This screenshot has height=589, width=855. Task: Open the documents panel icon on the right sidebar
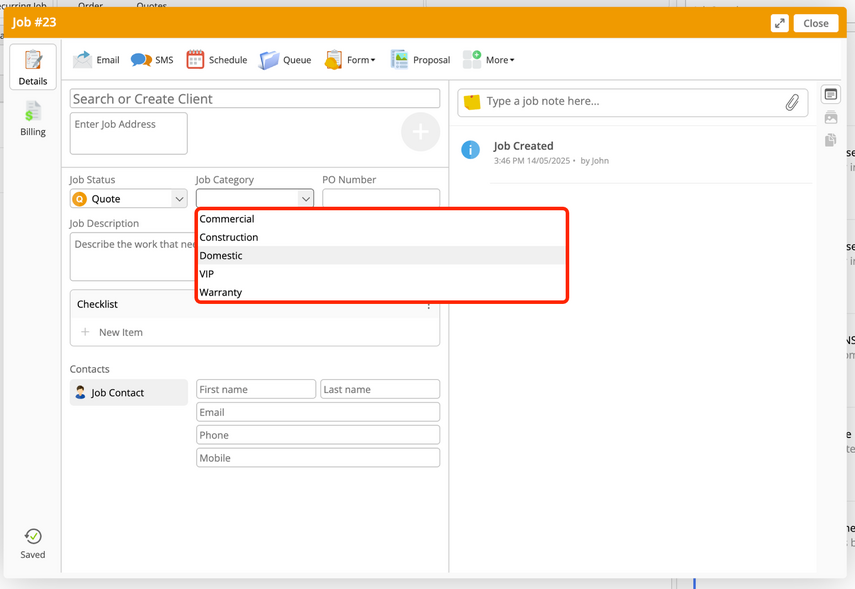(x=830, y=140)
